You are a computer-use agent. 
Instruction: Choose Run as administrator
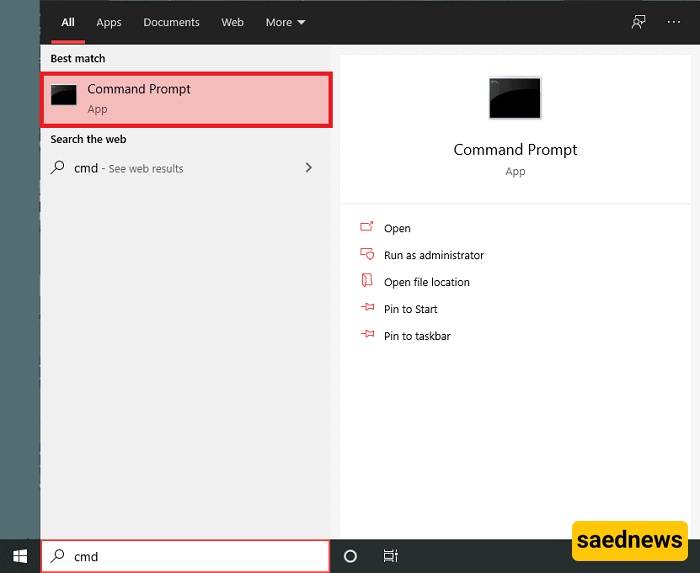[x=434, y=255]
